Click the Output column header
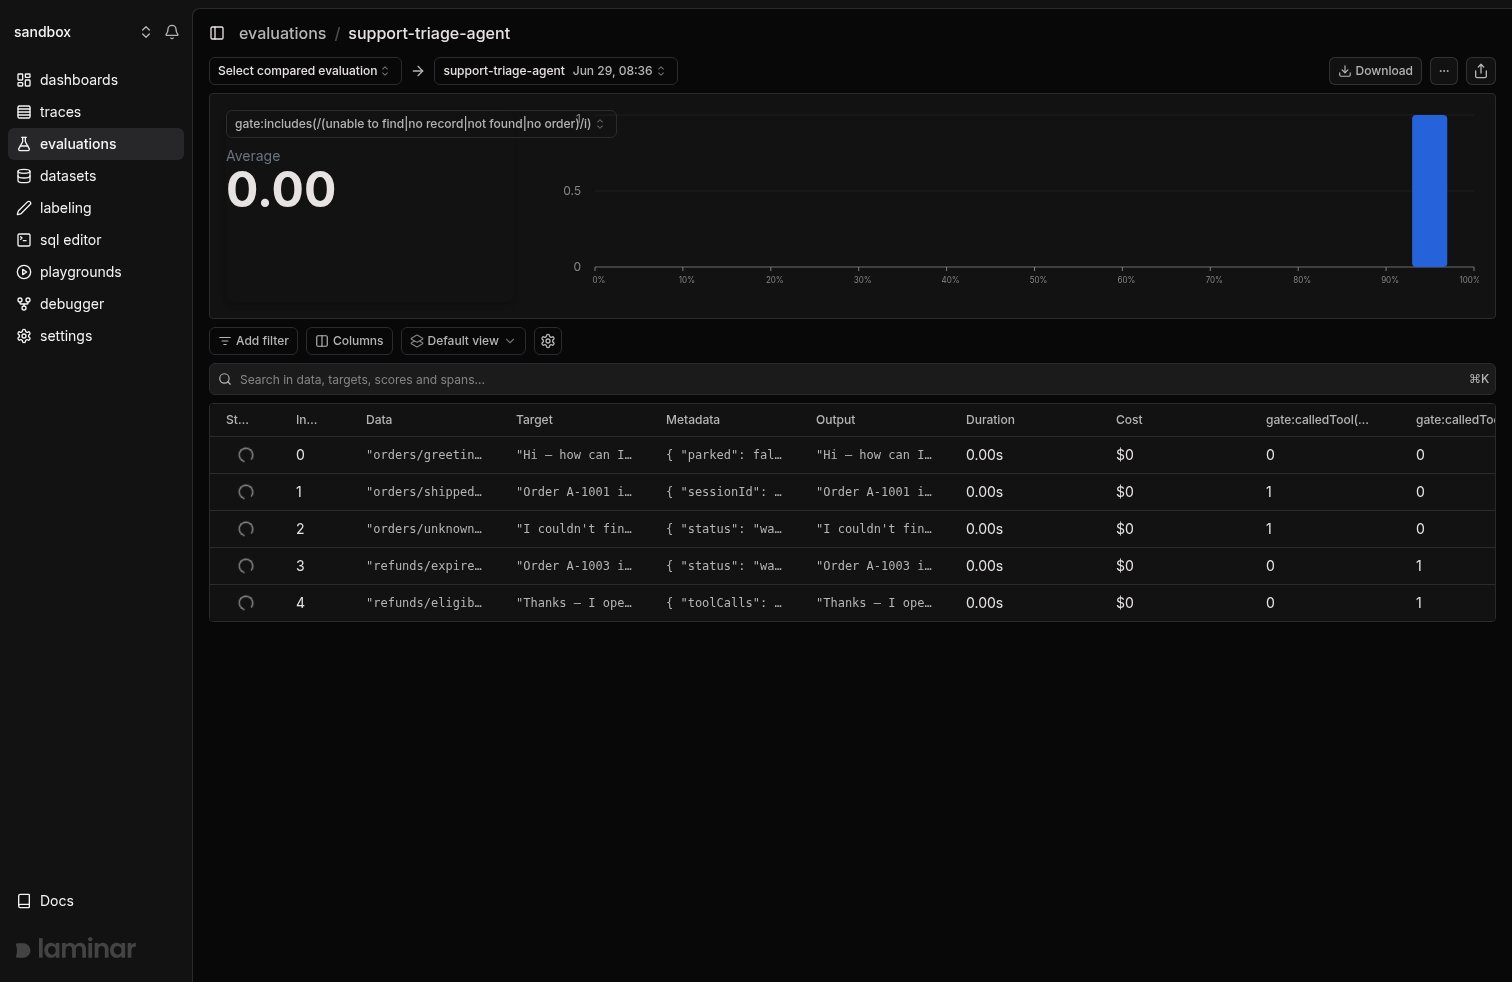 point(835,420)
